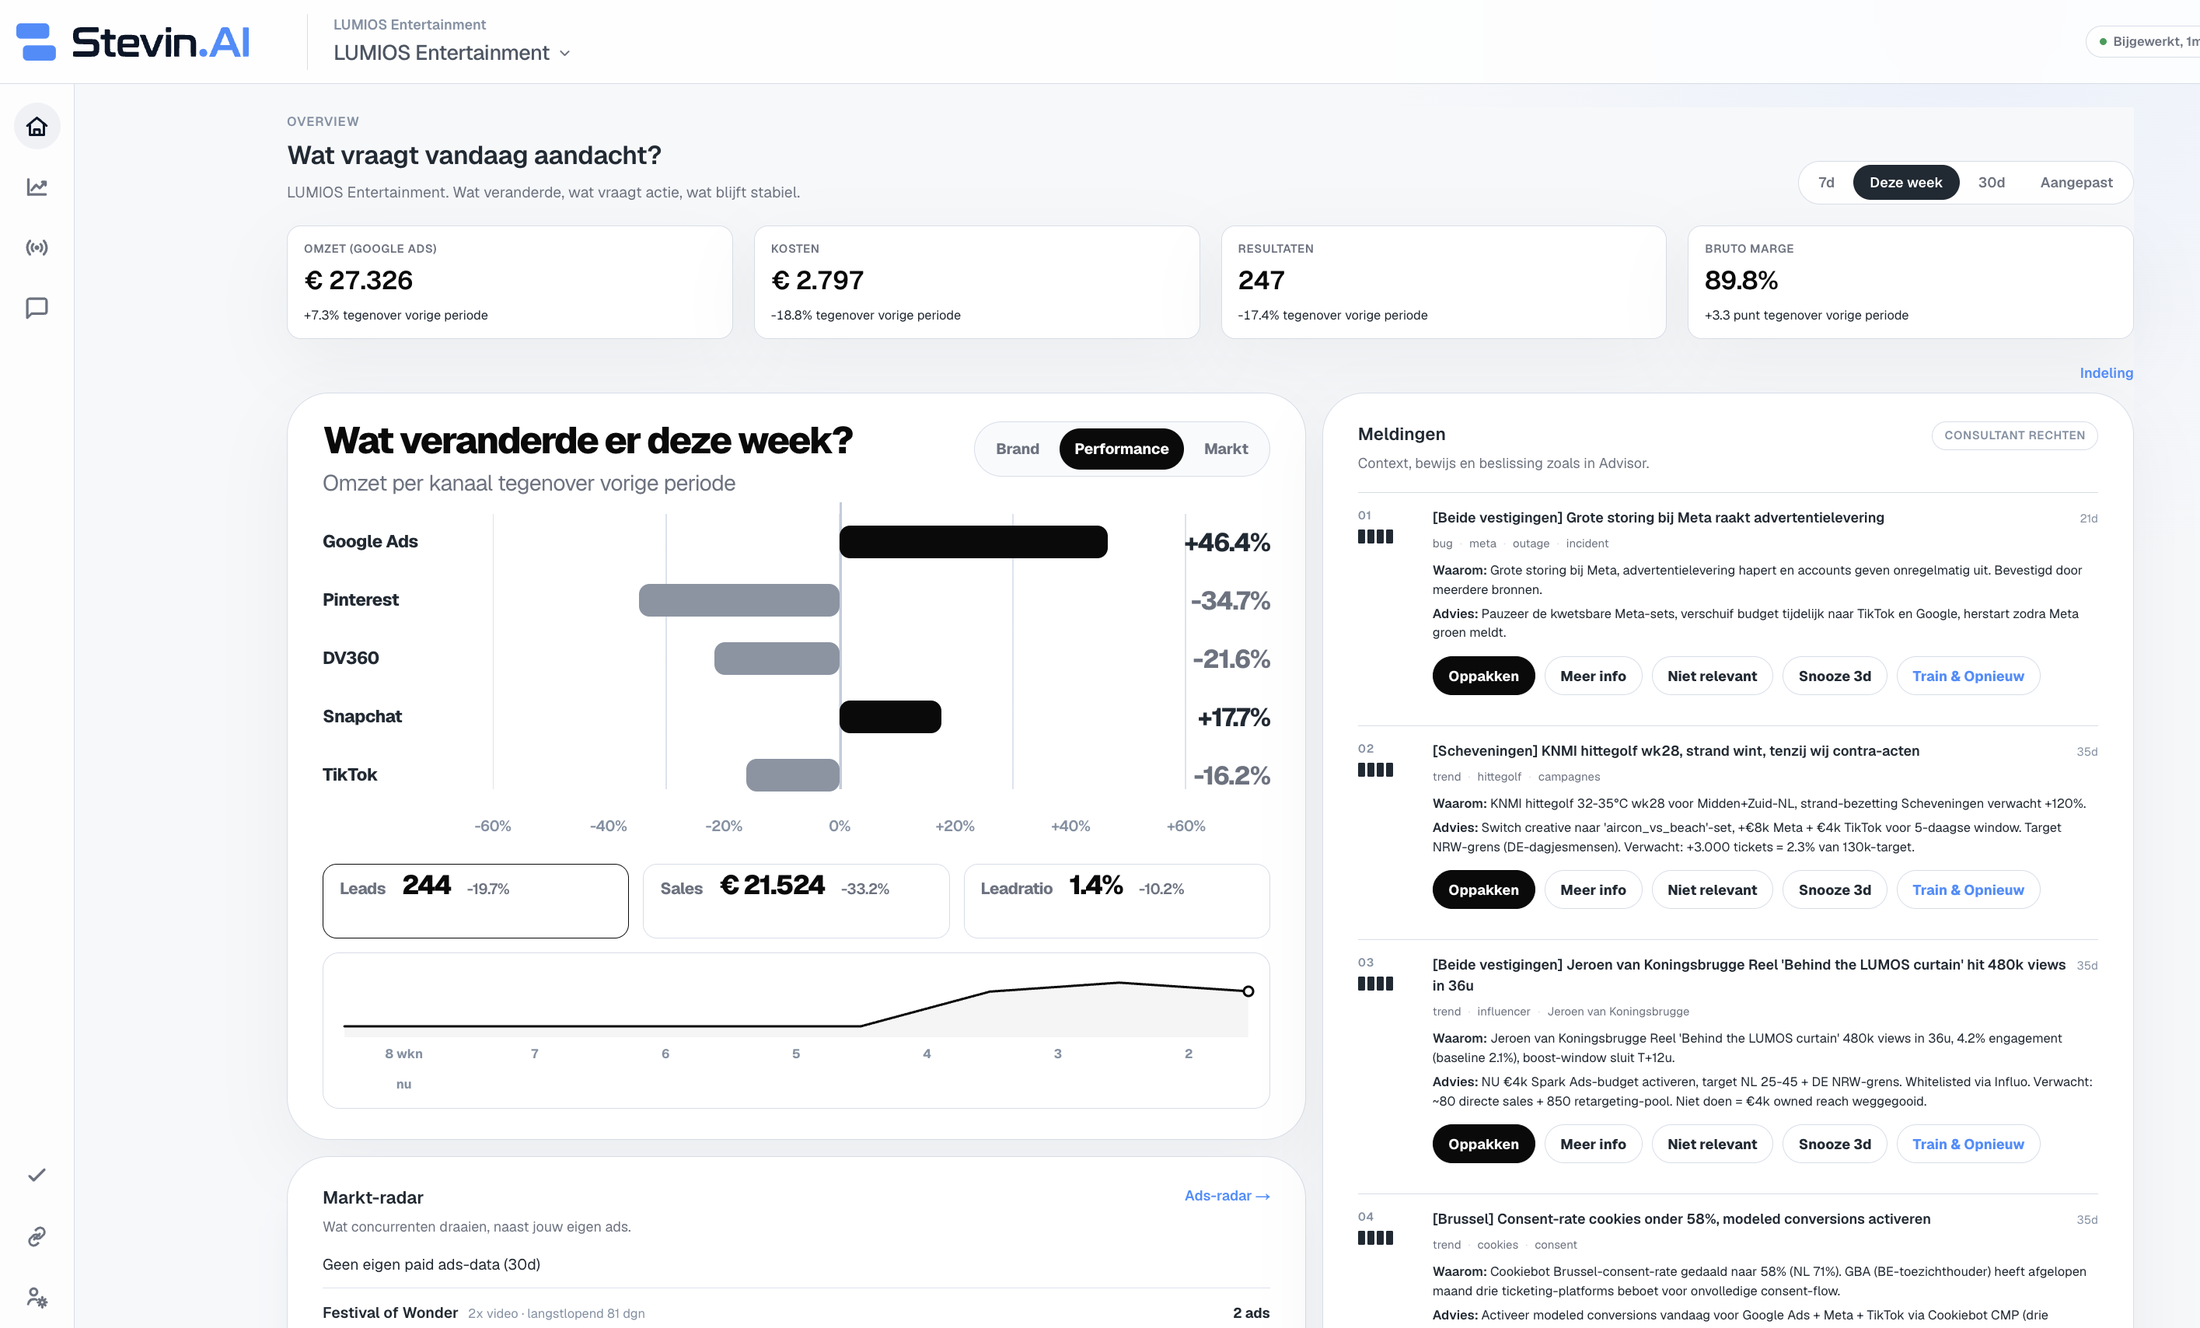Open the home overview icon in sidebar
Screen dimensions: 2200x1328
pos(37,127)
